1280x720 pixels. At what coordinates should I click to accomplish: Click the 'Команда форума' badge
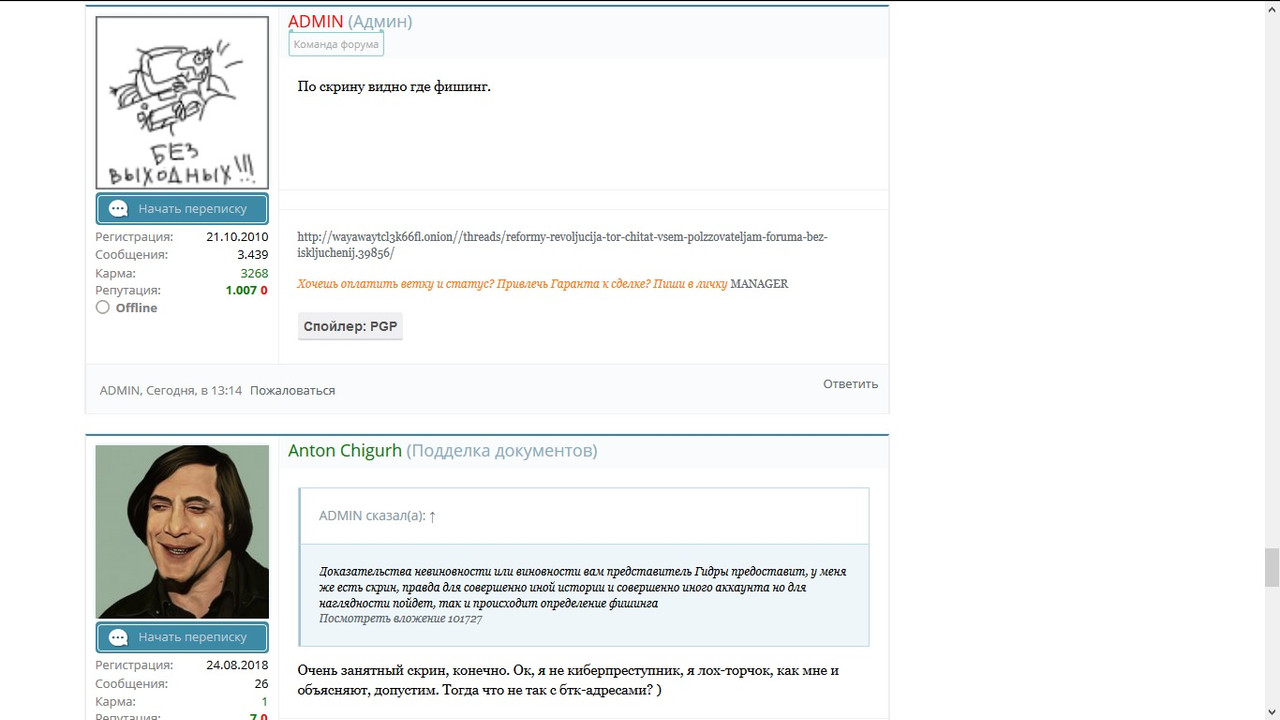[336, 44]
